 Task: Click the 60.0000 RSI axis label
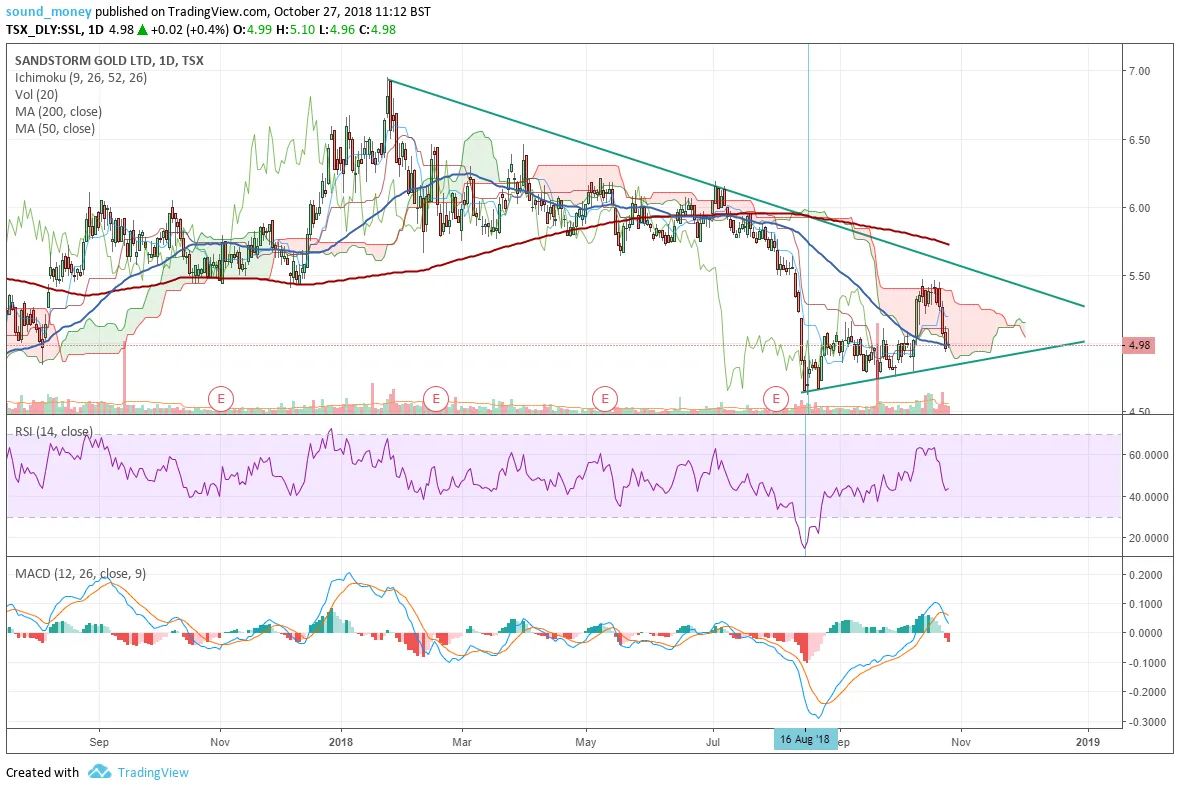pos(1148,454)
